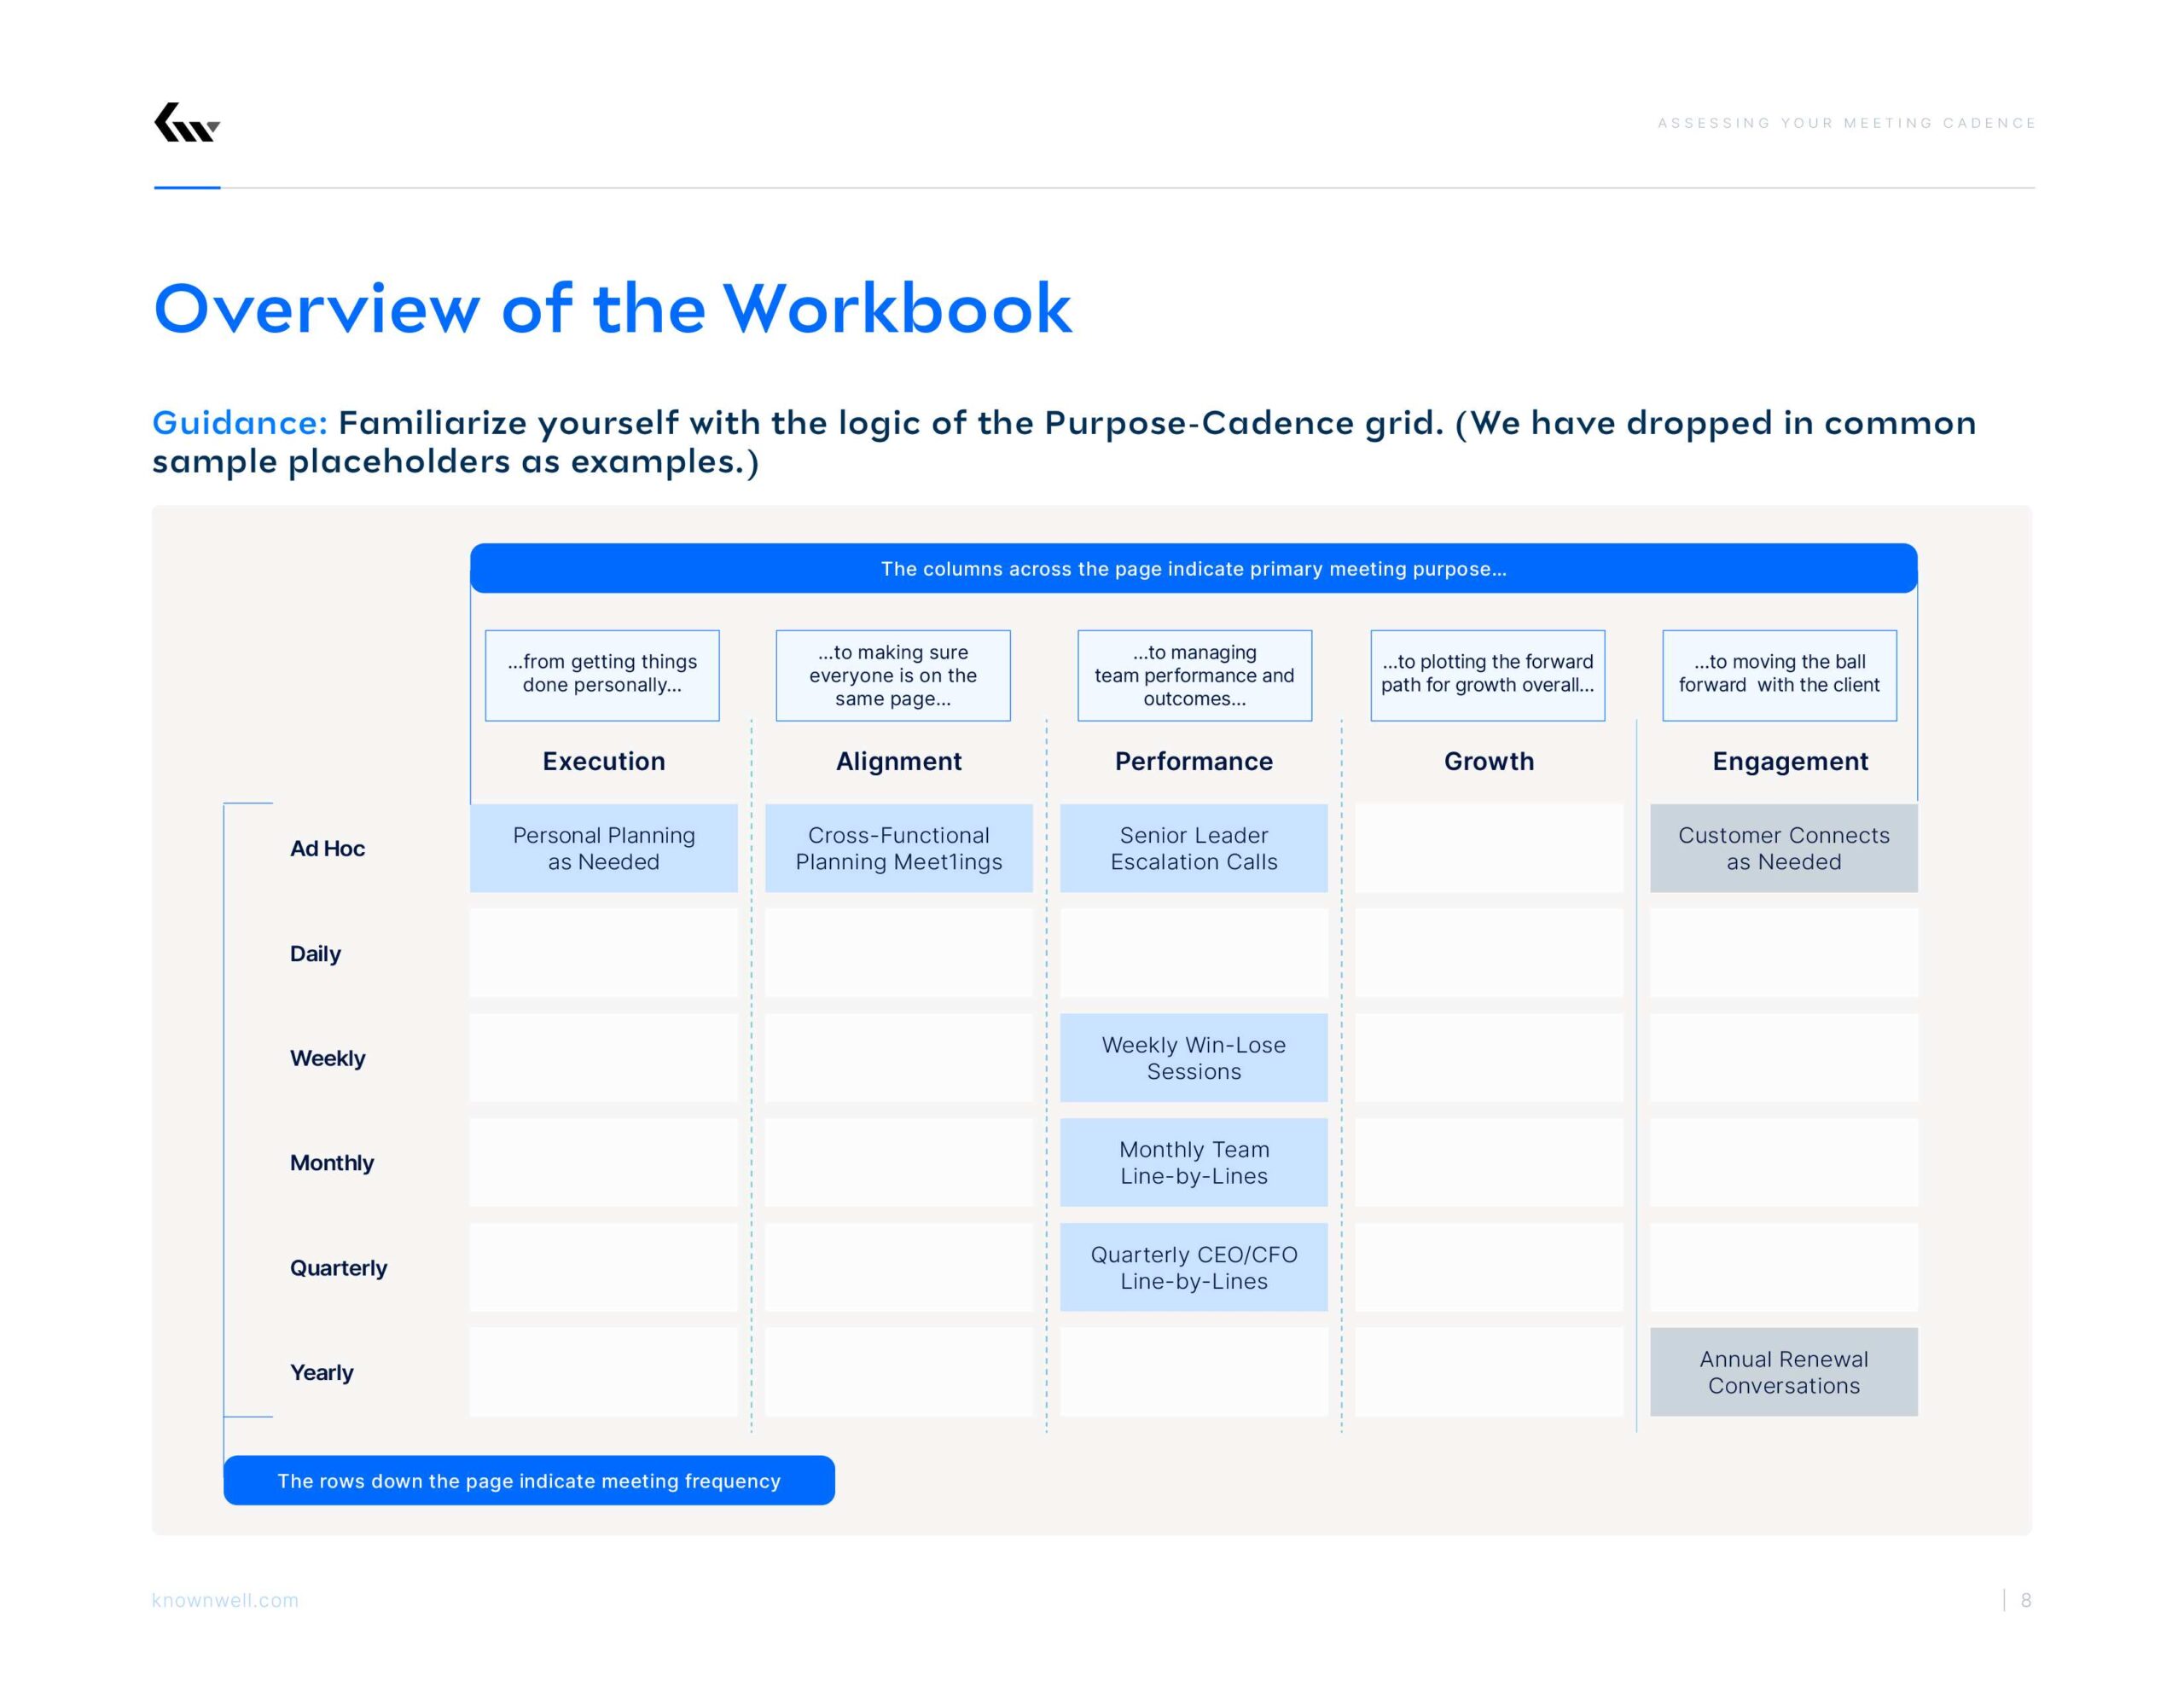This screenshot has height=1687, width=2184.
Task: Click the blue meeting purpose banner
Action: [1194, 568]
